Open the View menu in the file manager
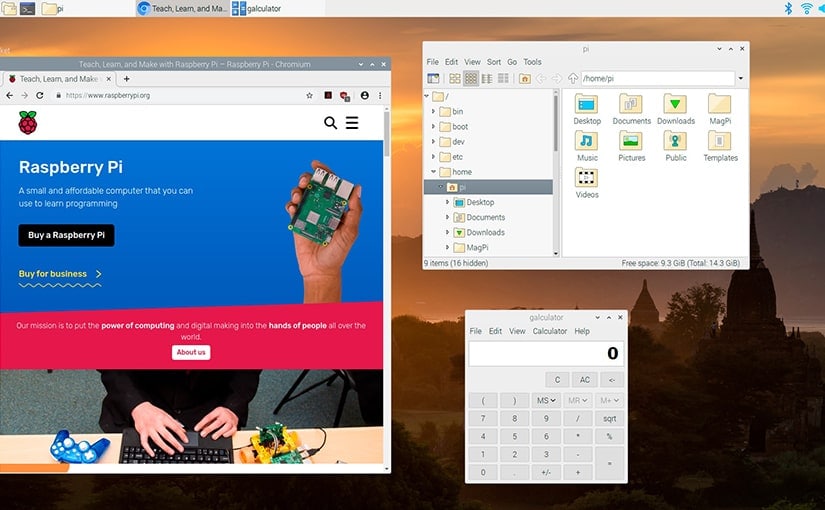Viewport: 825px width, 510px height. point(472,62)
